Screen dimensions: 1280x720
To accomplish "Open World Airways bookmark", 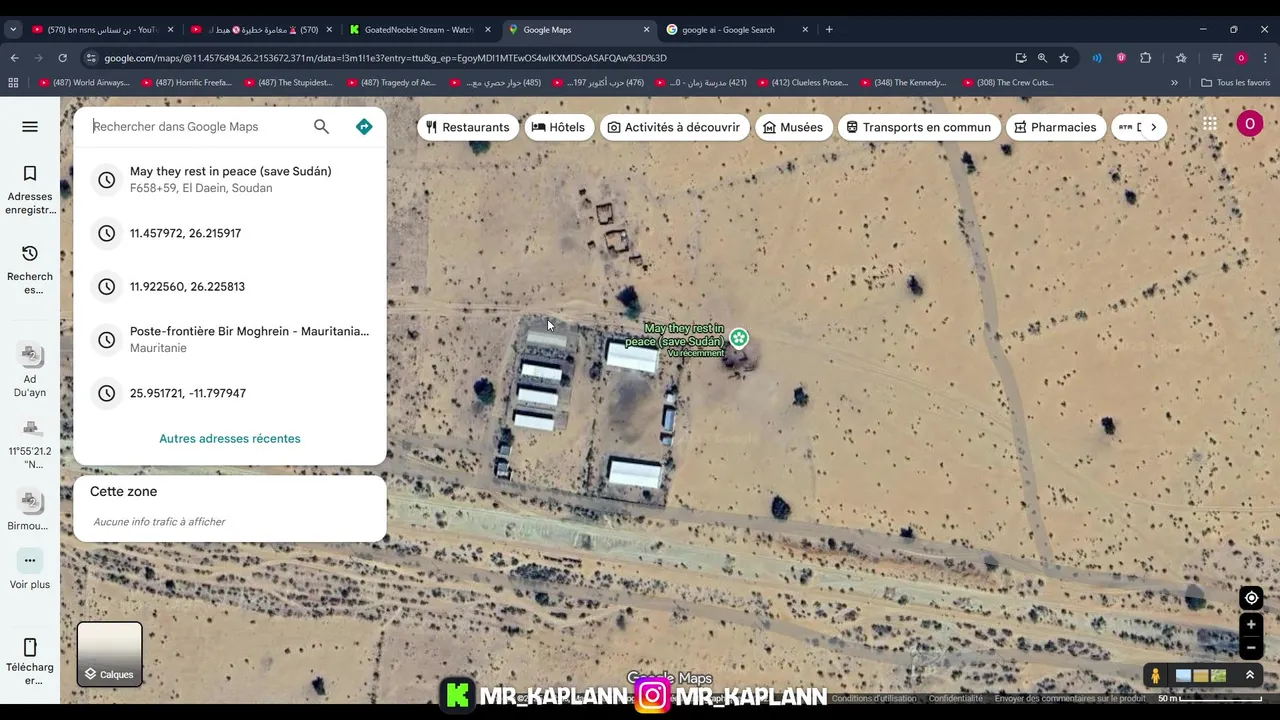I will point(84,83).
